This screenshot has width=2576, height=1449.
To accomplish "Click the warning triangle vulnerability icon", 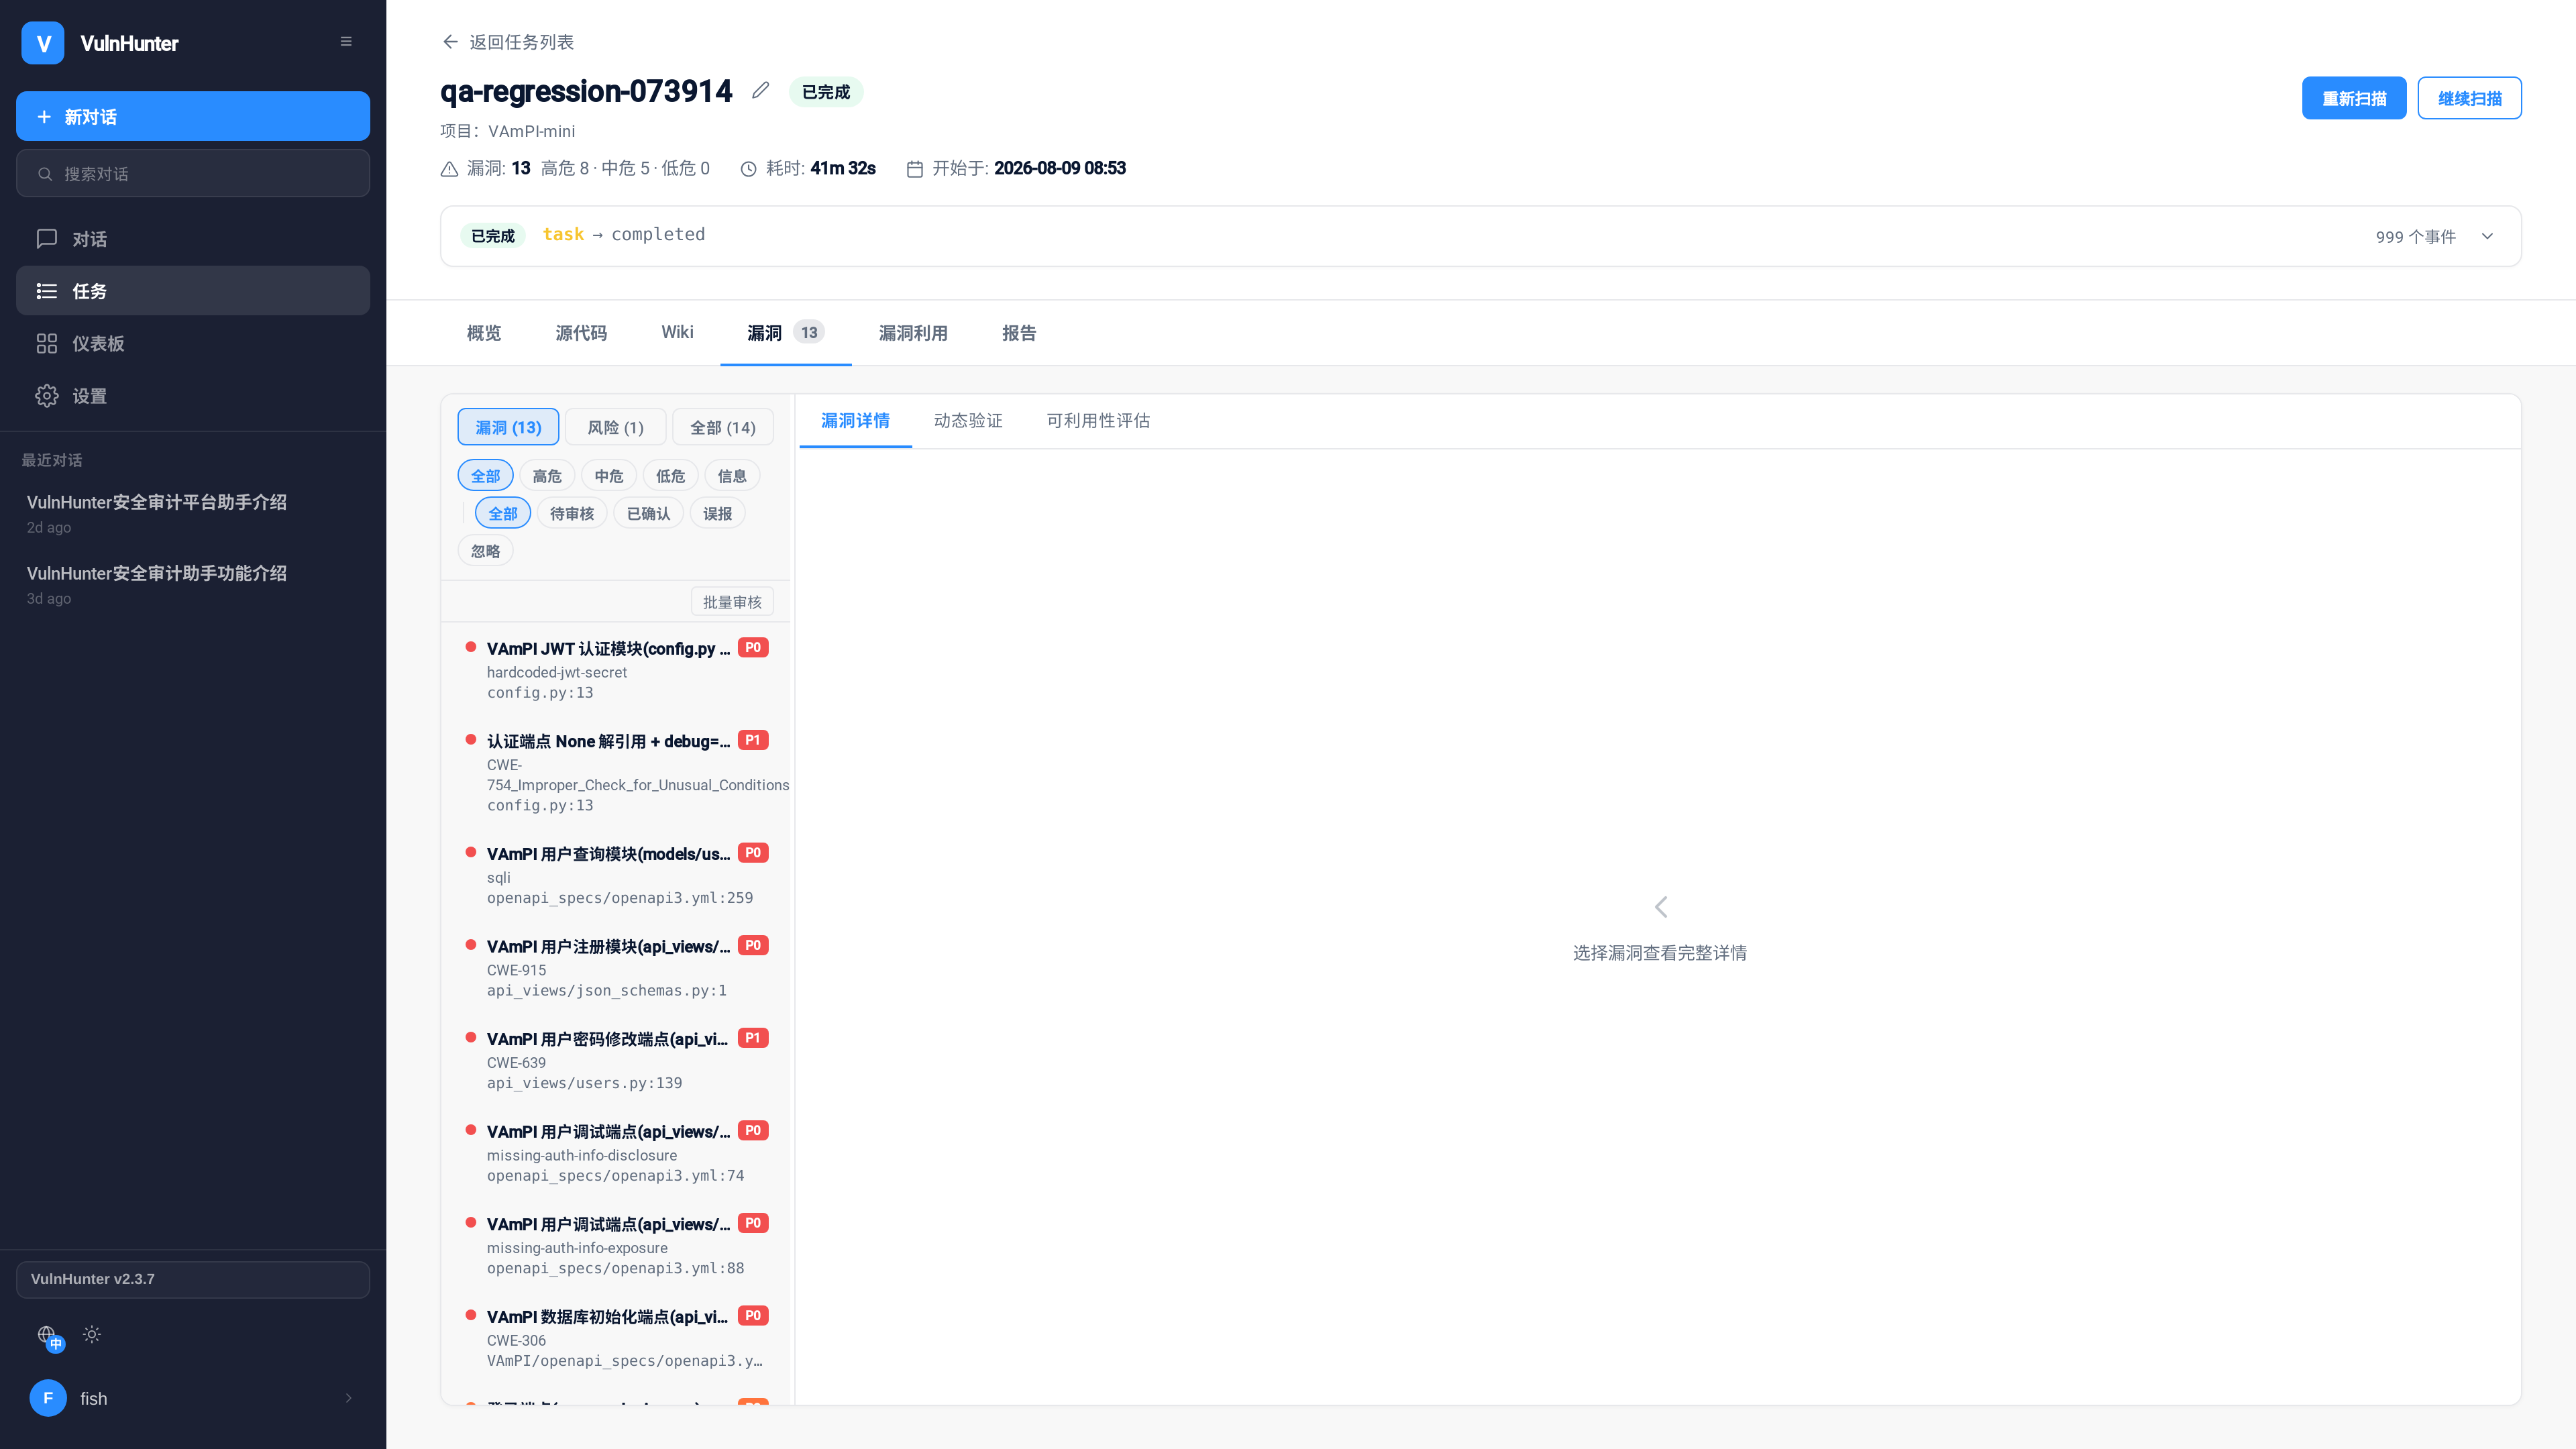I will (x=450, y=169).
